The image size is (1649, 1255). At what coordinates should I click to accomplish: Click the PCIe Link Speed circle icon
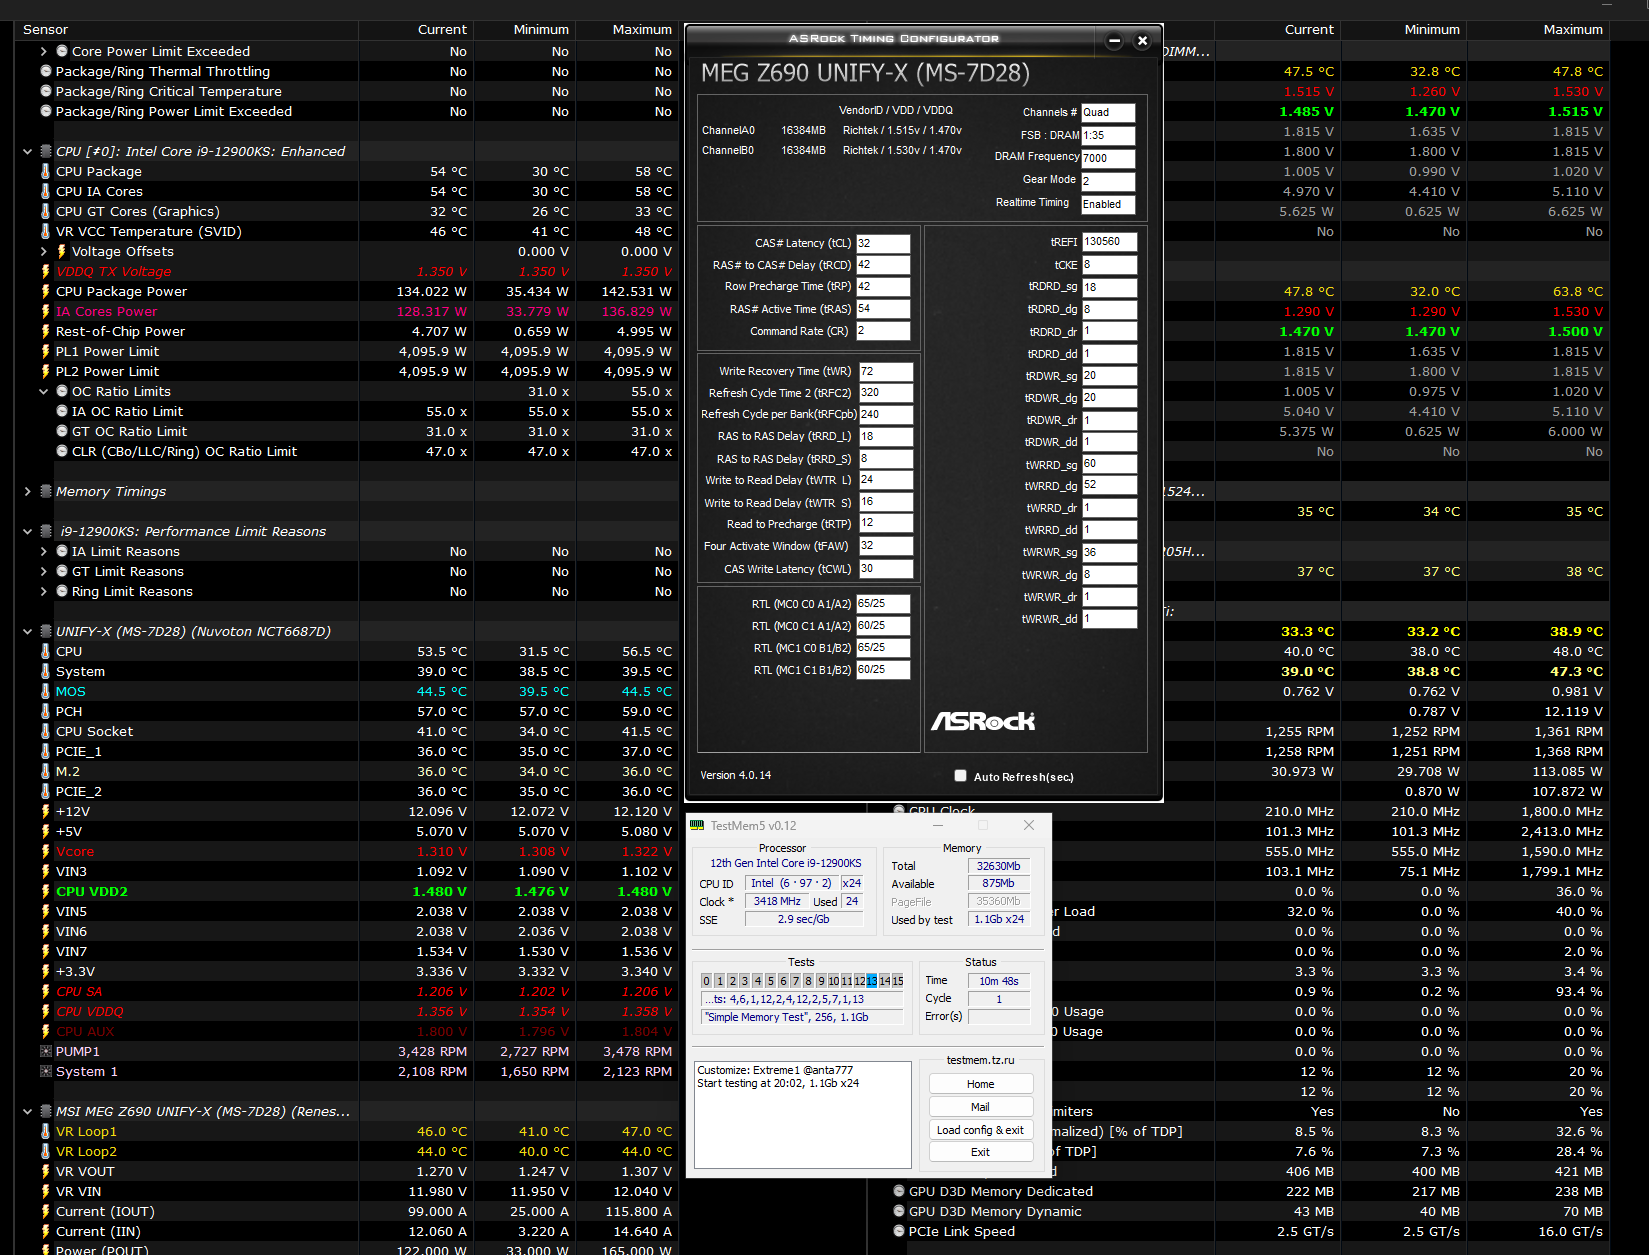click(x=899, y=1231)
